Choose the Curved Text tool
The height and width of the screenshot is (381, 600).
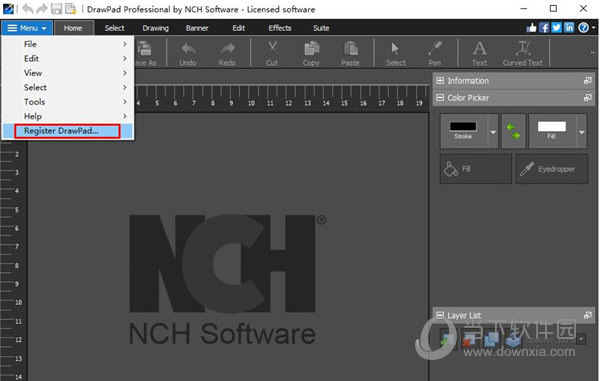pos(523,53)
